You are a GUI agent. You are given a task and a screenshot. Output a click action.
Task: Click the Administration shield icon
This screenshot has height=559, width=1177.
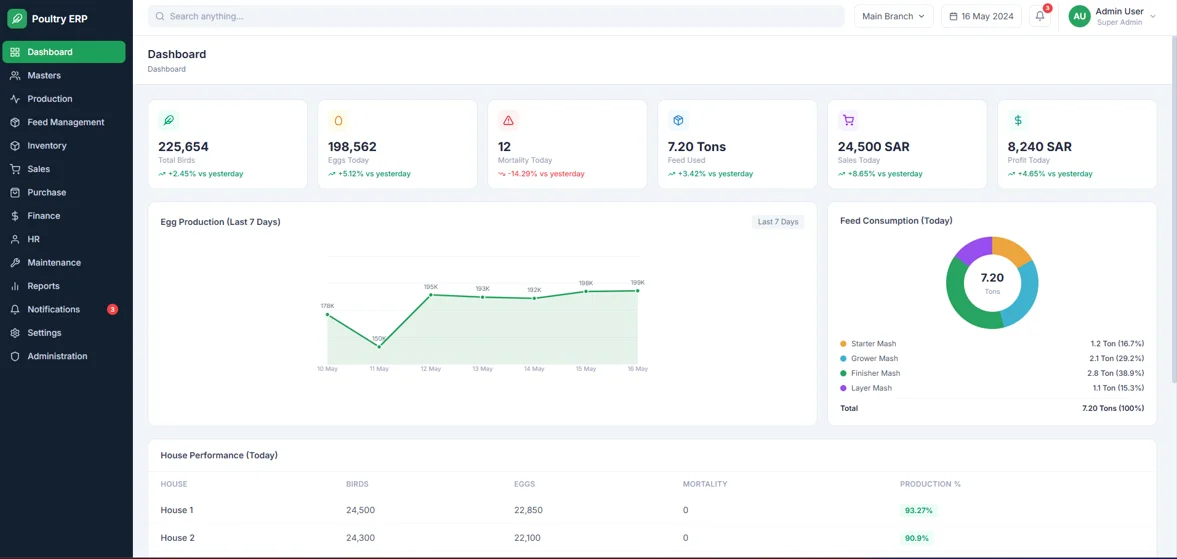point(15,356)
